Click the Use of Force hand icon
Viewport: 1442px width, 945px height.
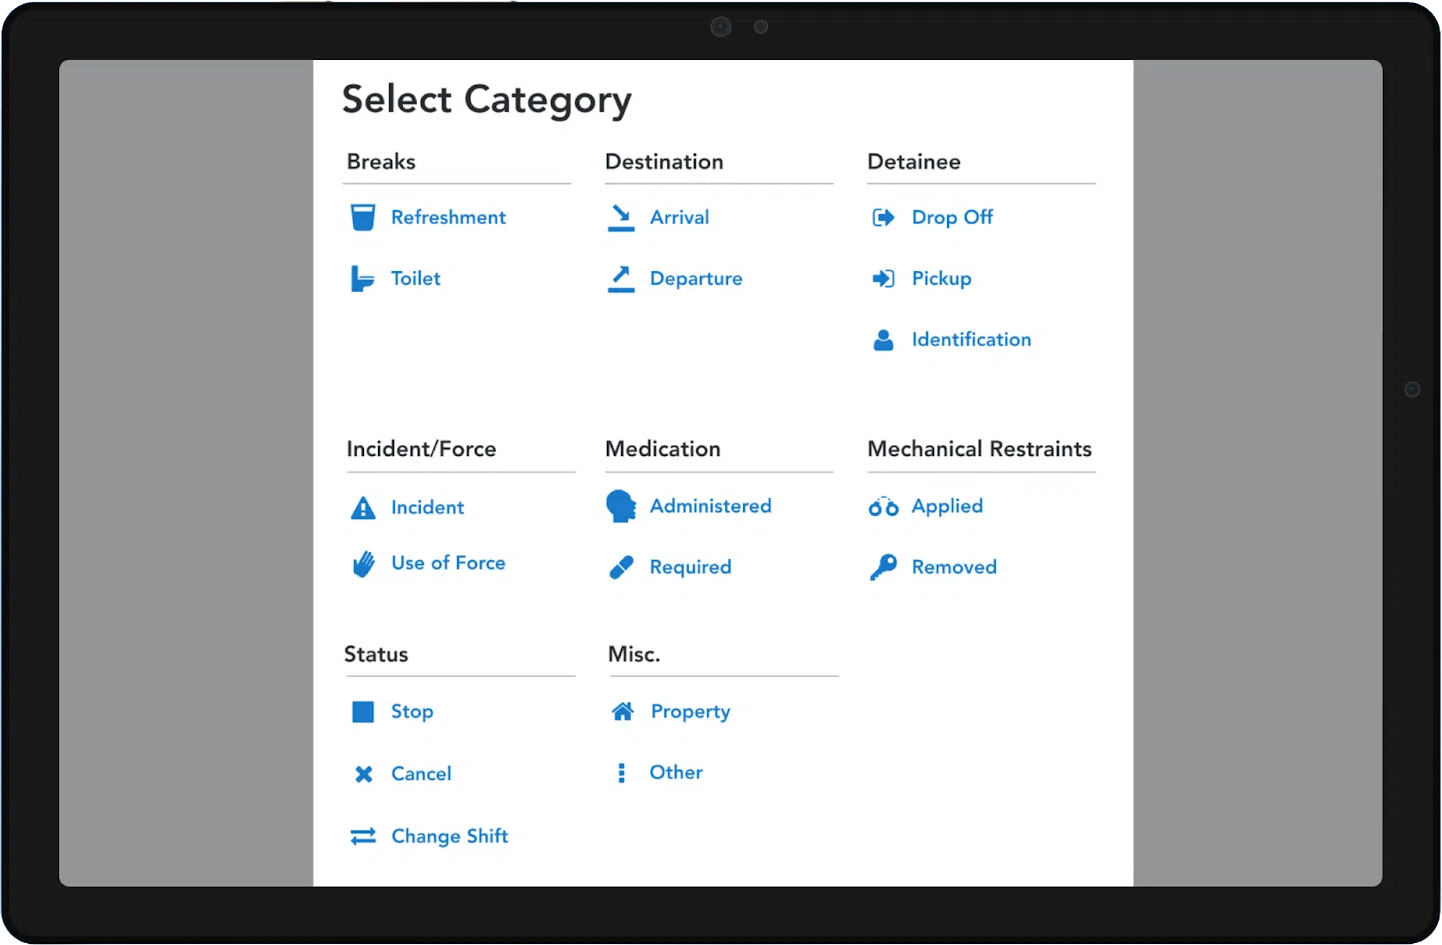[x=363, y=564]
